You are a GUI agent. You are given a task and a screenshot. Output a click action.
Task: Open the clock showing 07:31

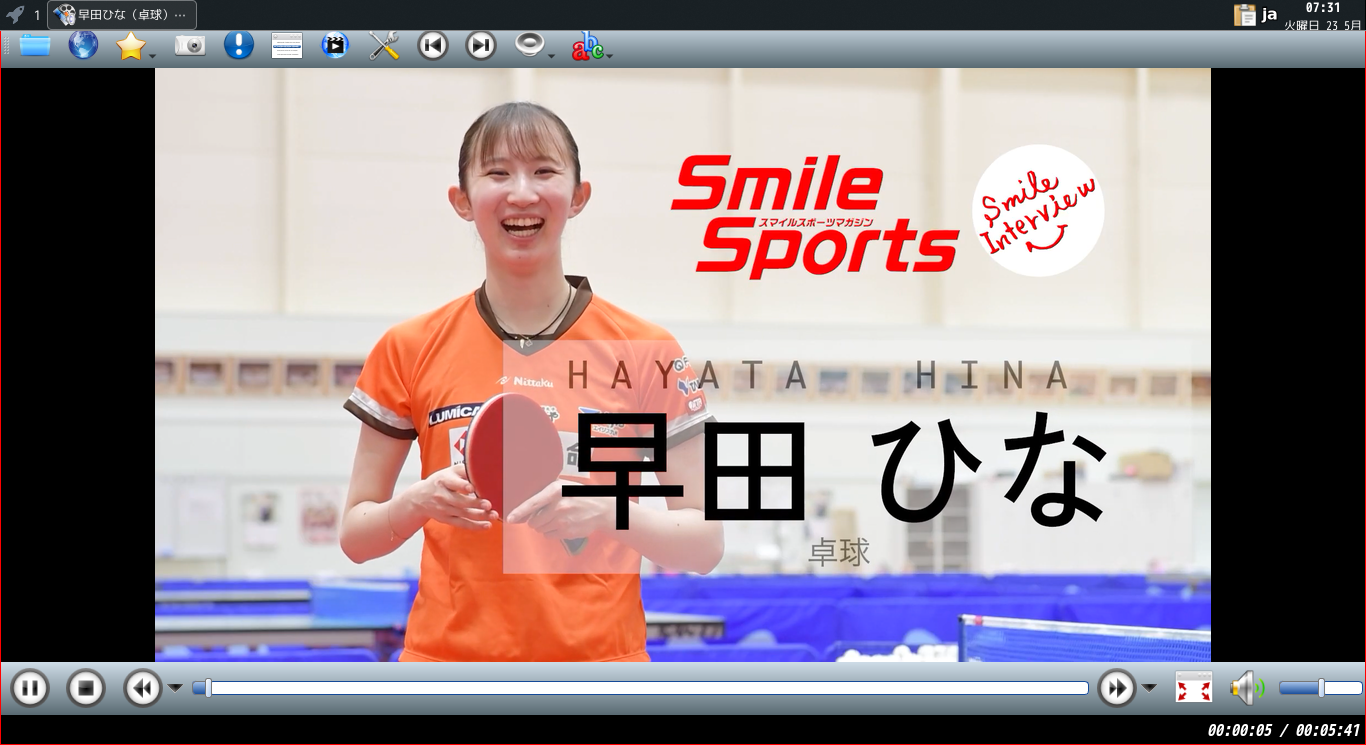tap(1323, 16)
